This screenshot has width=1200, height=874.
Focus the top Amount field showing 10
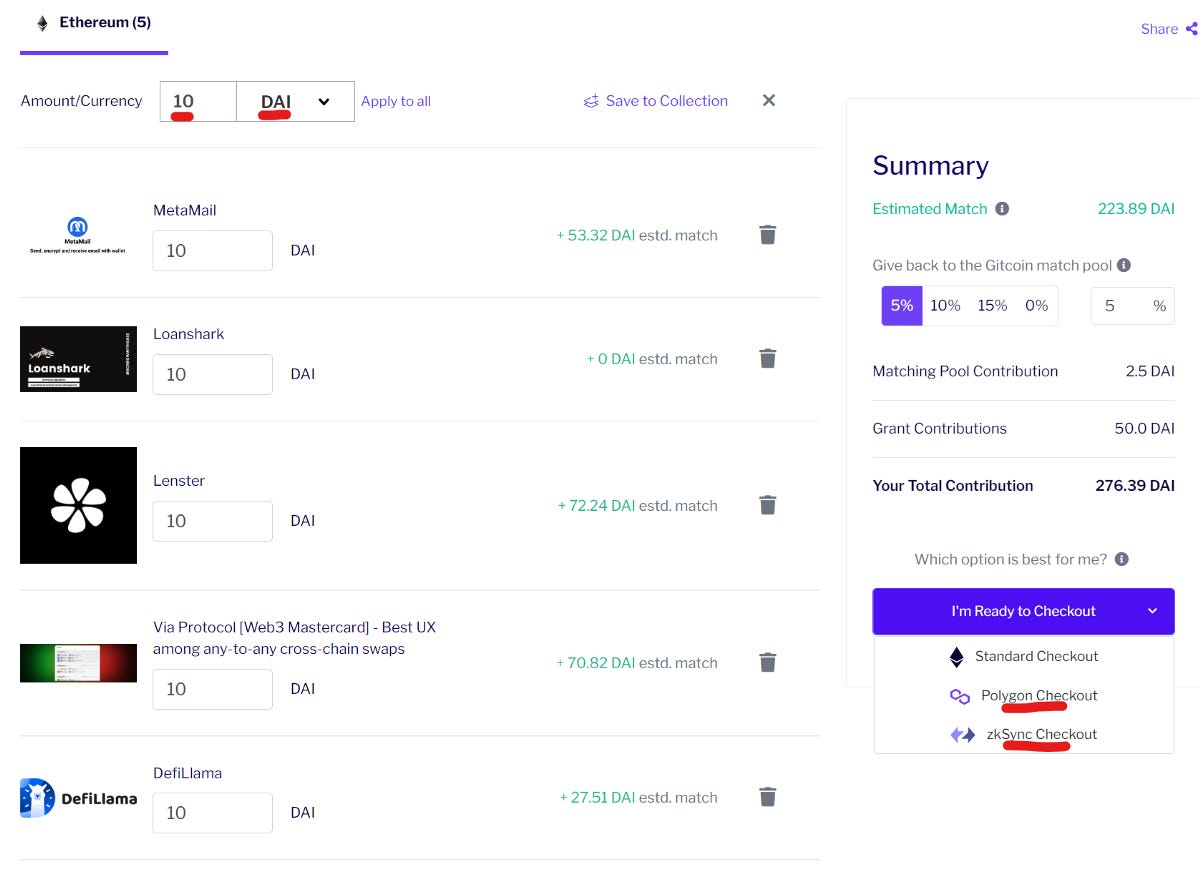coord(198,101)
